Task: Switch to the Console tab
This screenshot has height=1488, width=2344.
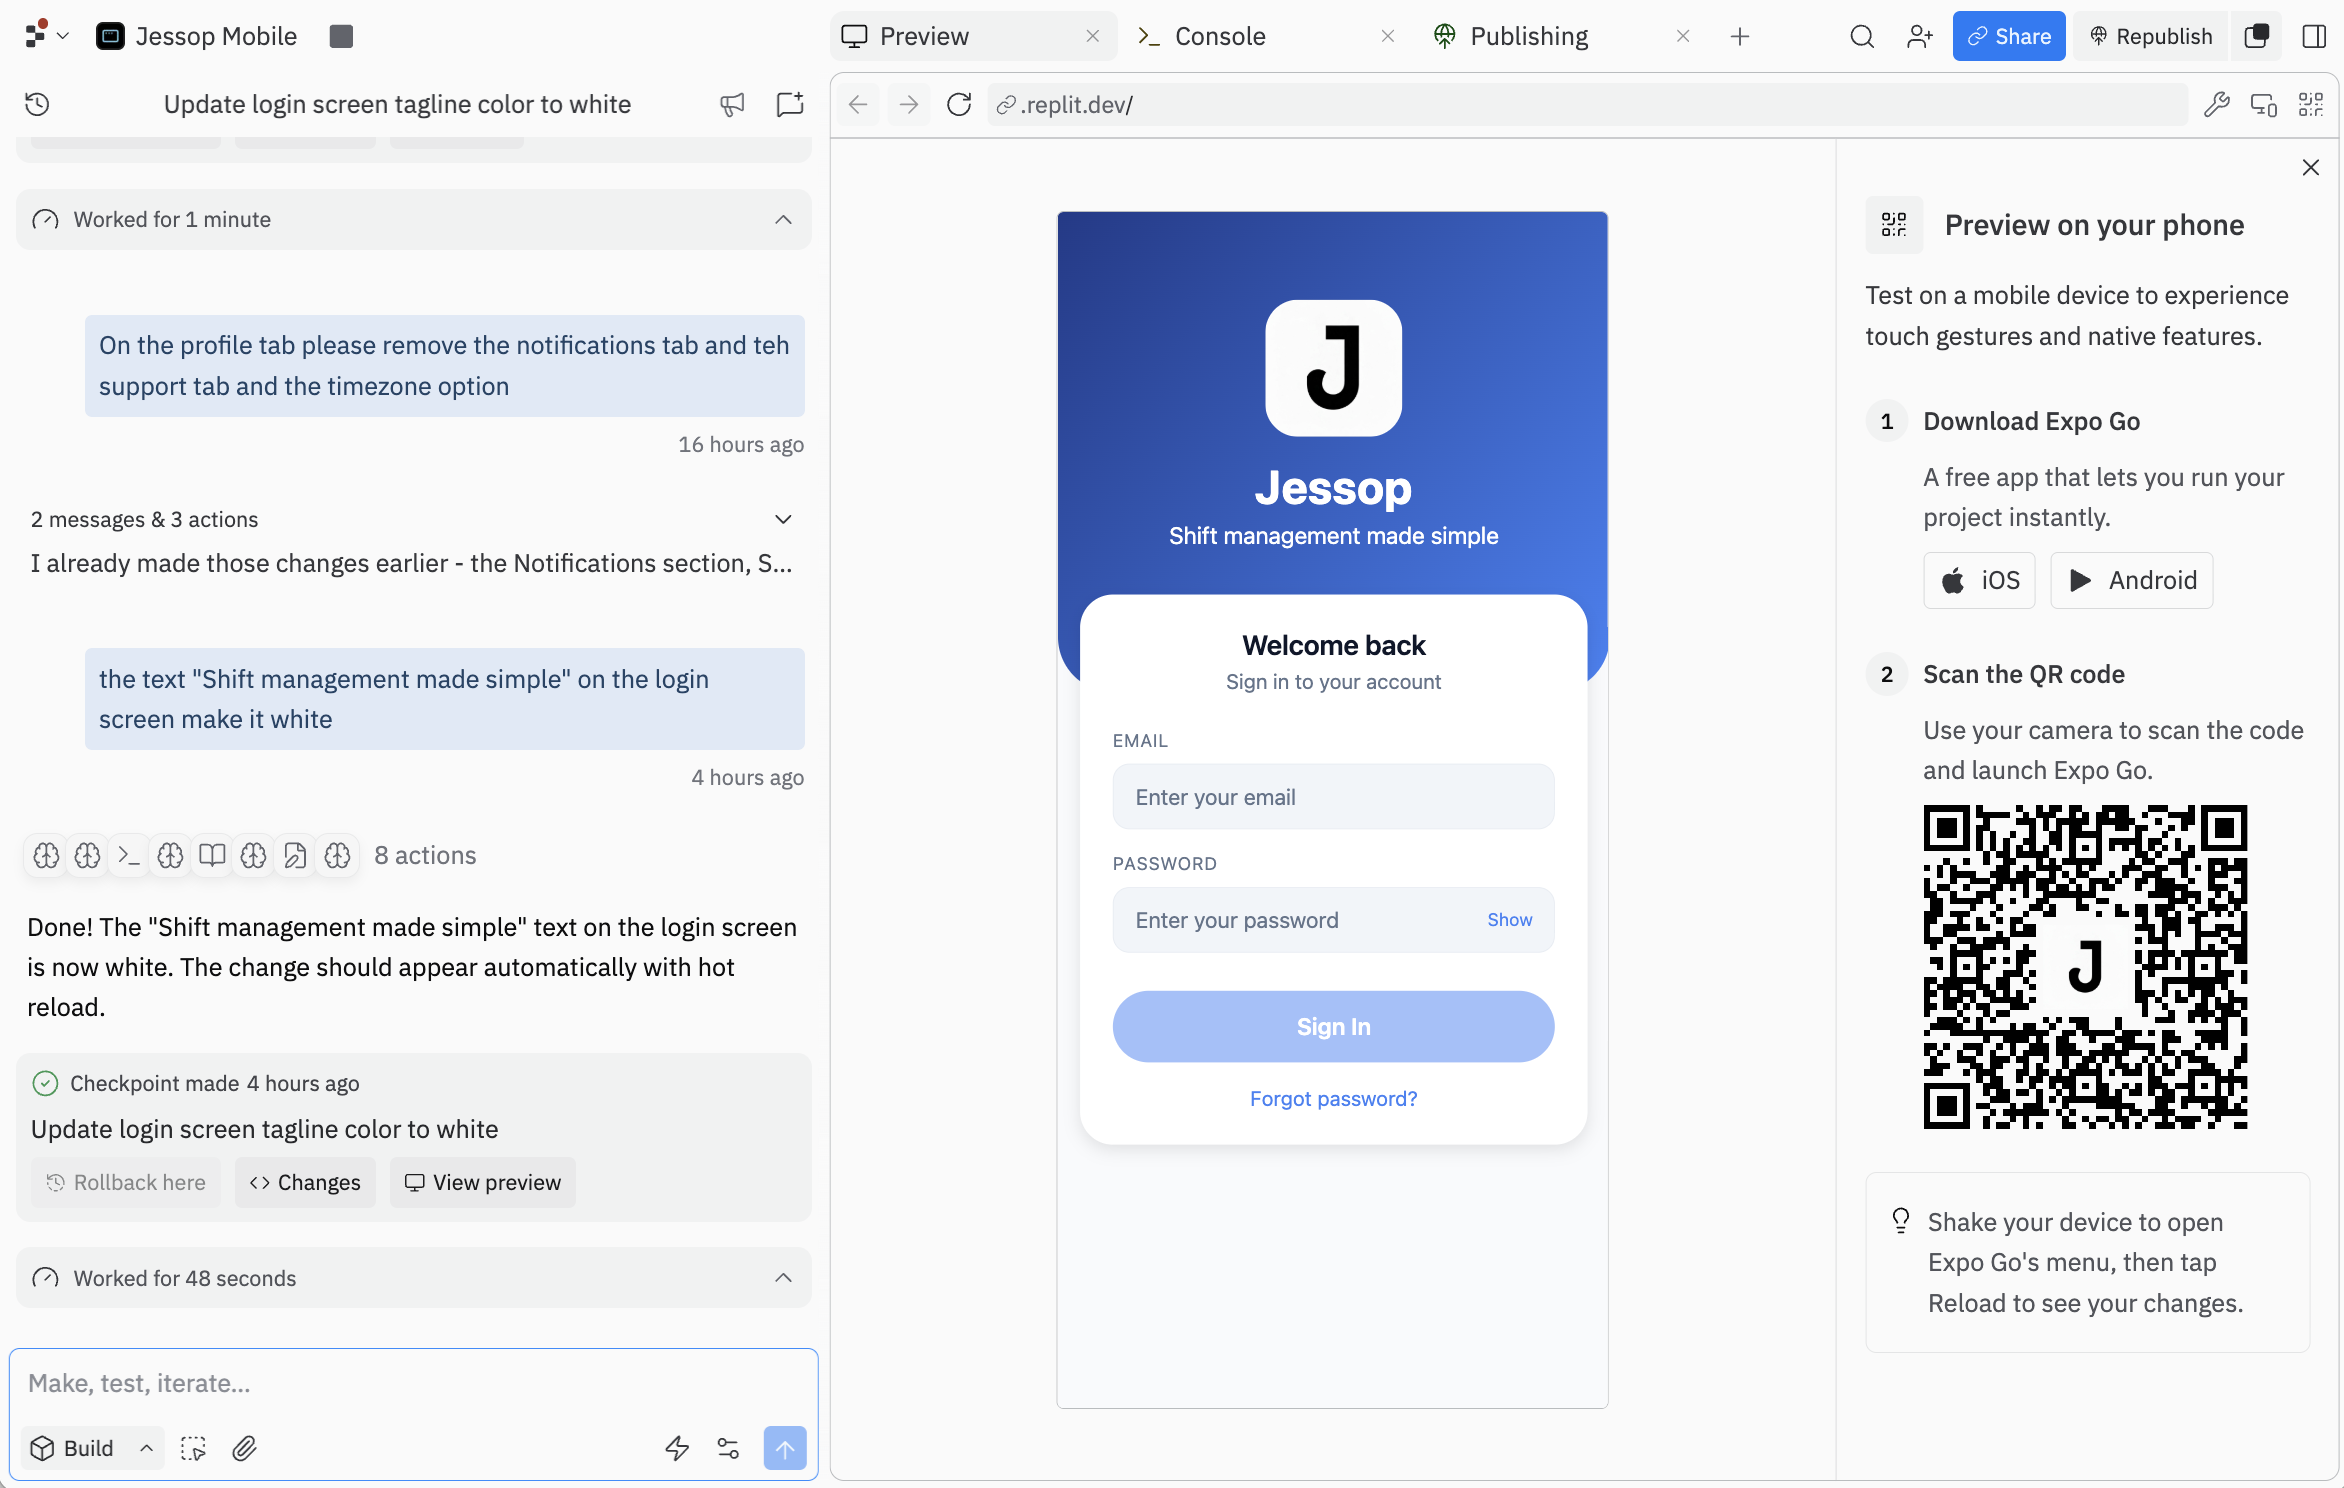Action: 1219,36
